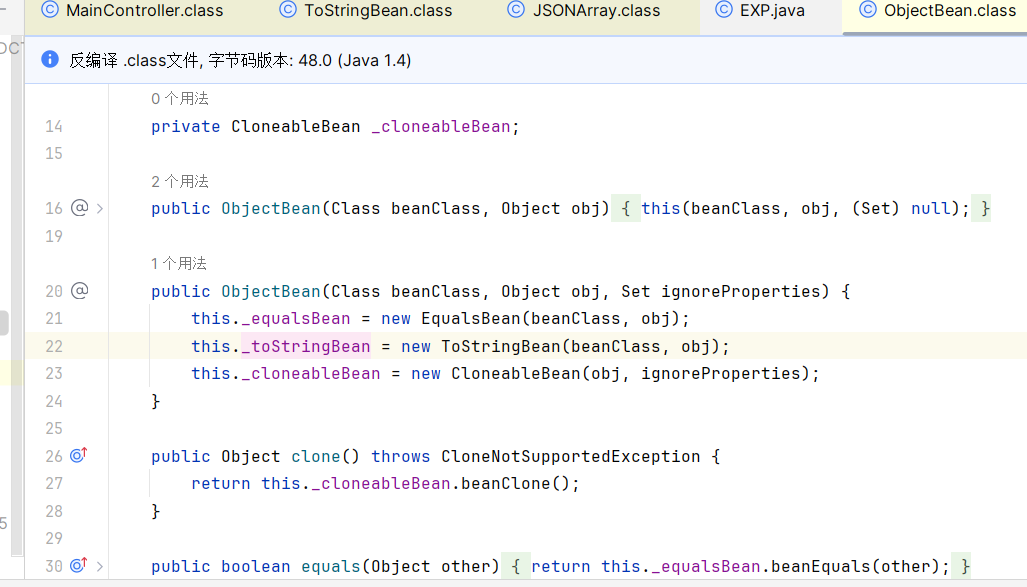Expand the folded equals method using the line 30 arrow

tap(100, 566)
